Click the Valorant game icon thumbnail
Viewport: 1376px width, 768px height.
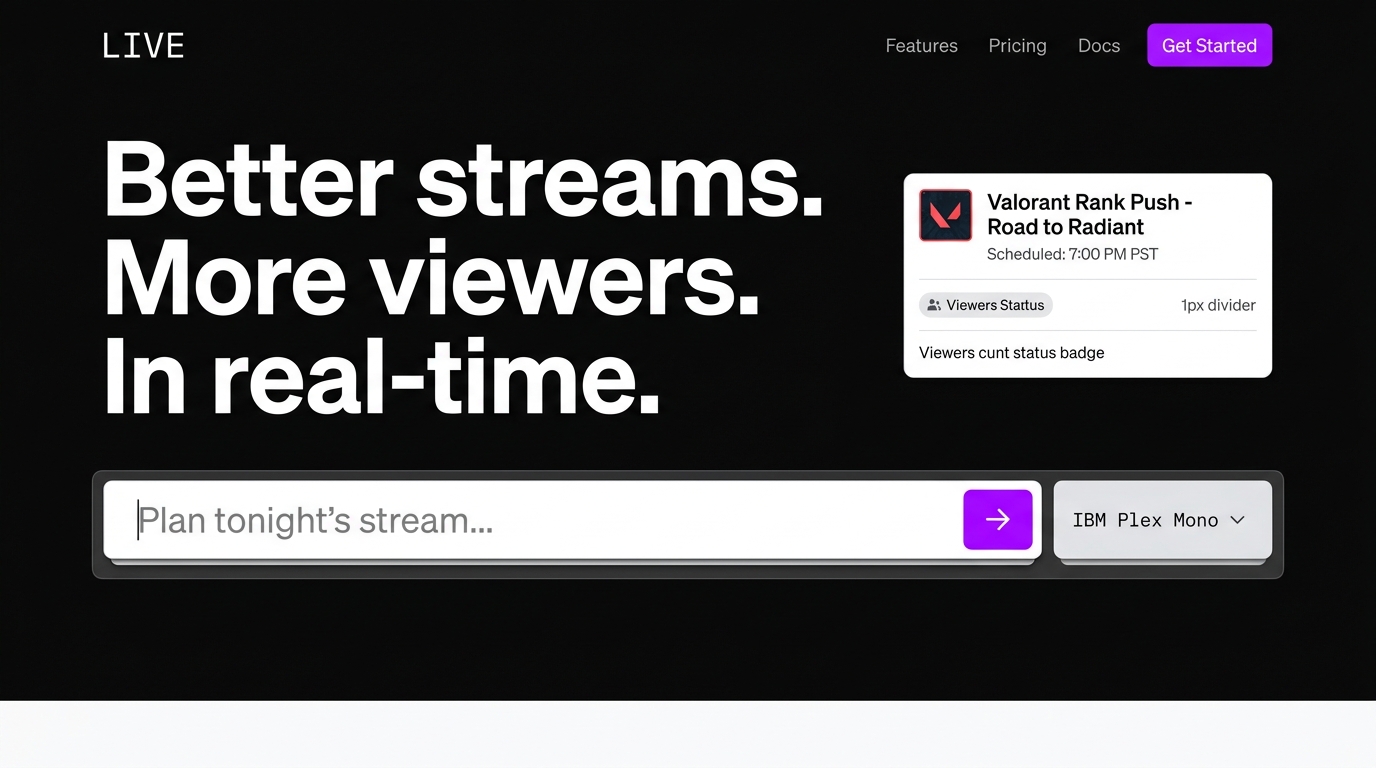coord(945,215)
